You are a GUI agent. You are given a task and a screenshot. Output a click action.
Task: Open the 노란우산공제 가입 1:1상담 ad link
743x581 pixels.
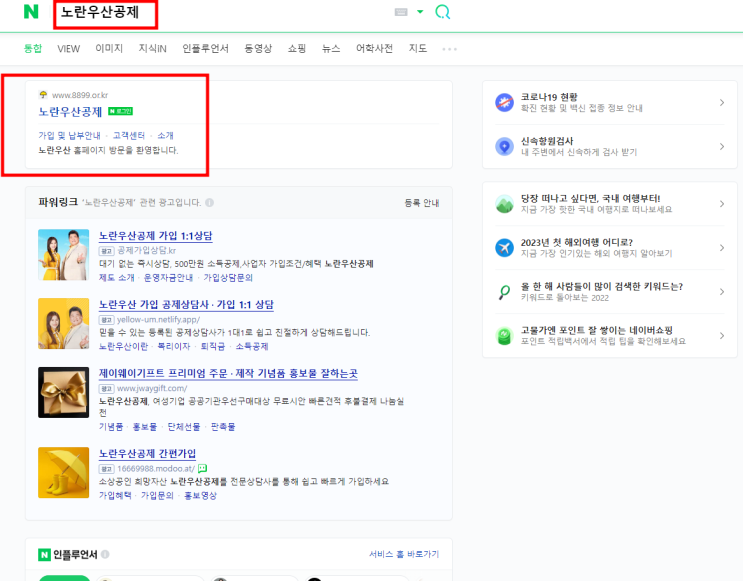pyautogui.click(x=155, y=236)
